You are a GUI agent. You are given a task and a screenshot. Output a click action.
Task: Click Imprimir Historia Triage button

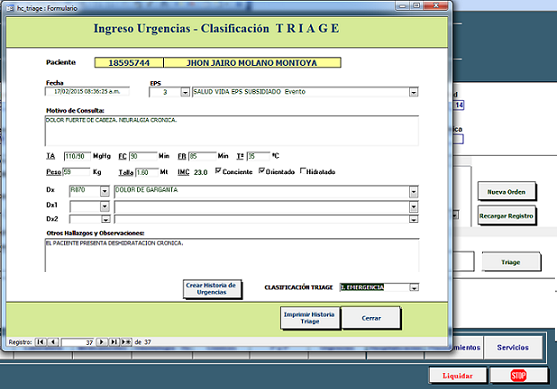[x=310, y=318]
